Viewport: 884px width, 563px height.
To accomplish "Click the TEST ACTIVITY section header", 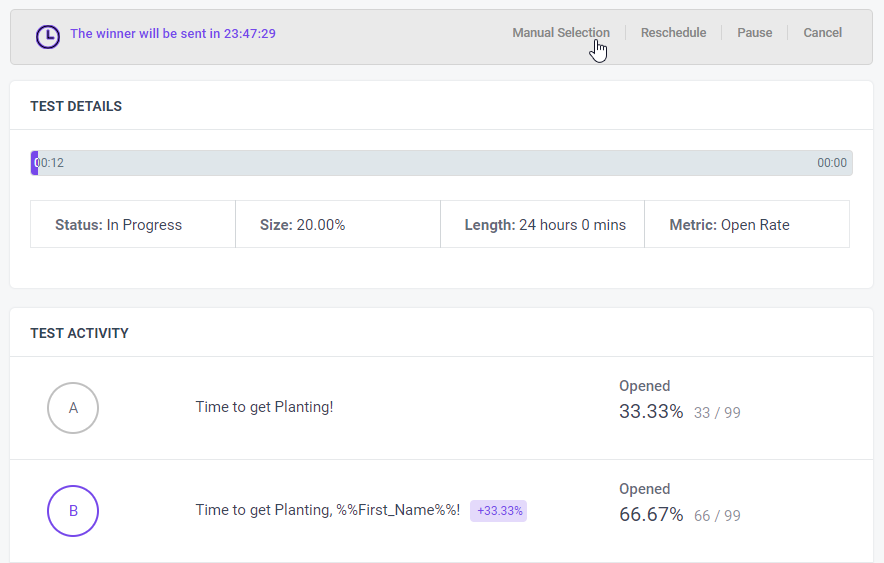I will pyautogui.click(x=79, y=333).
